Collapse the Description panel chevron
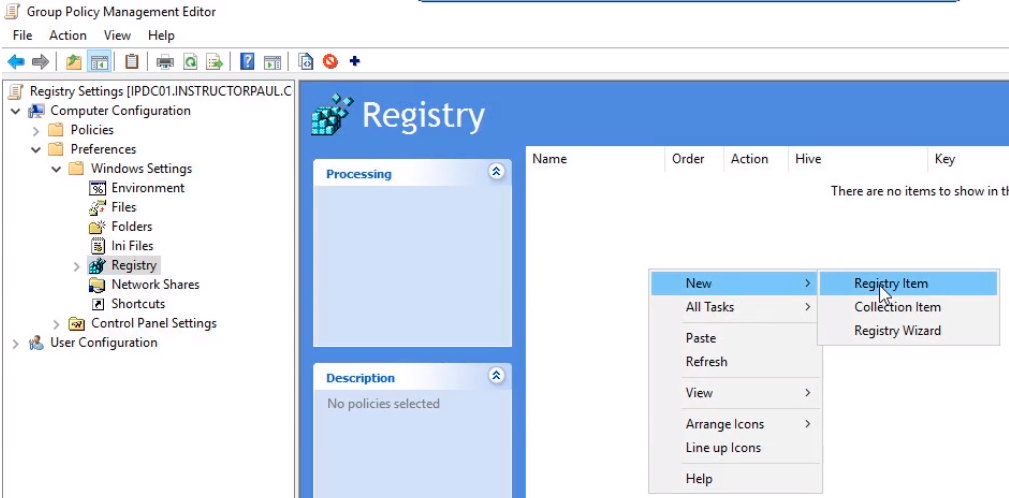 pyautogui.click(x=496, y=375)
